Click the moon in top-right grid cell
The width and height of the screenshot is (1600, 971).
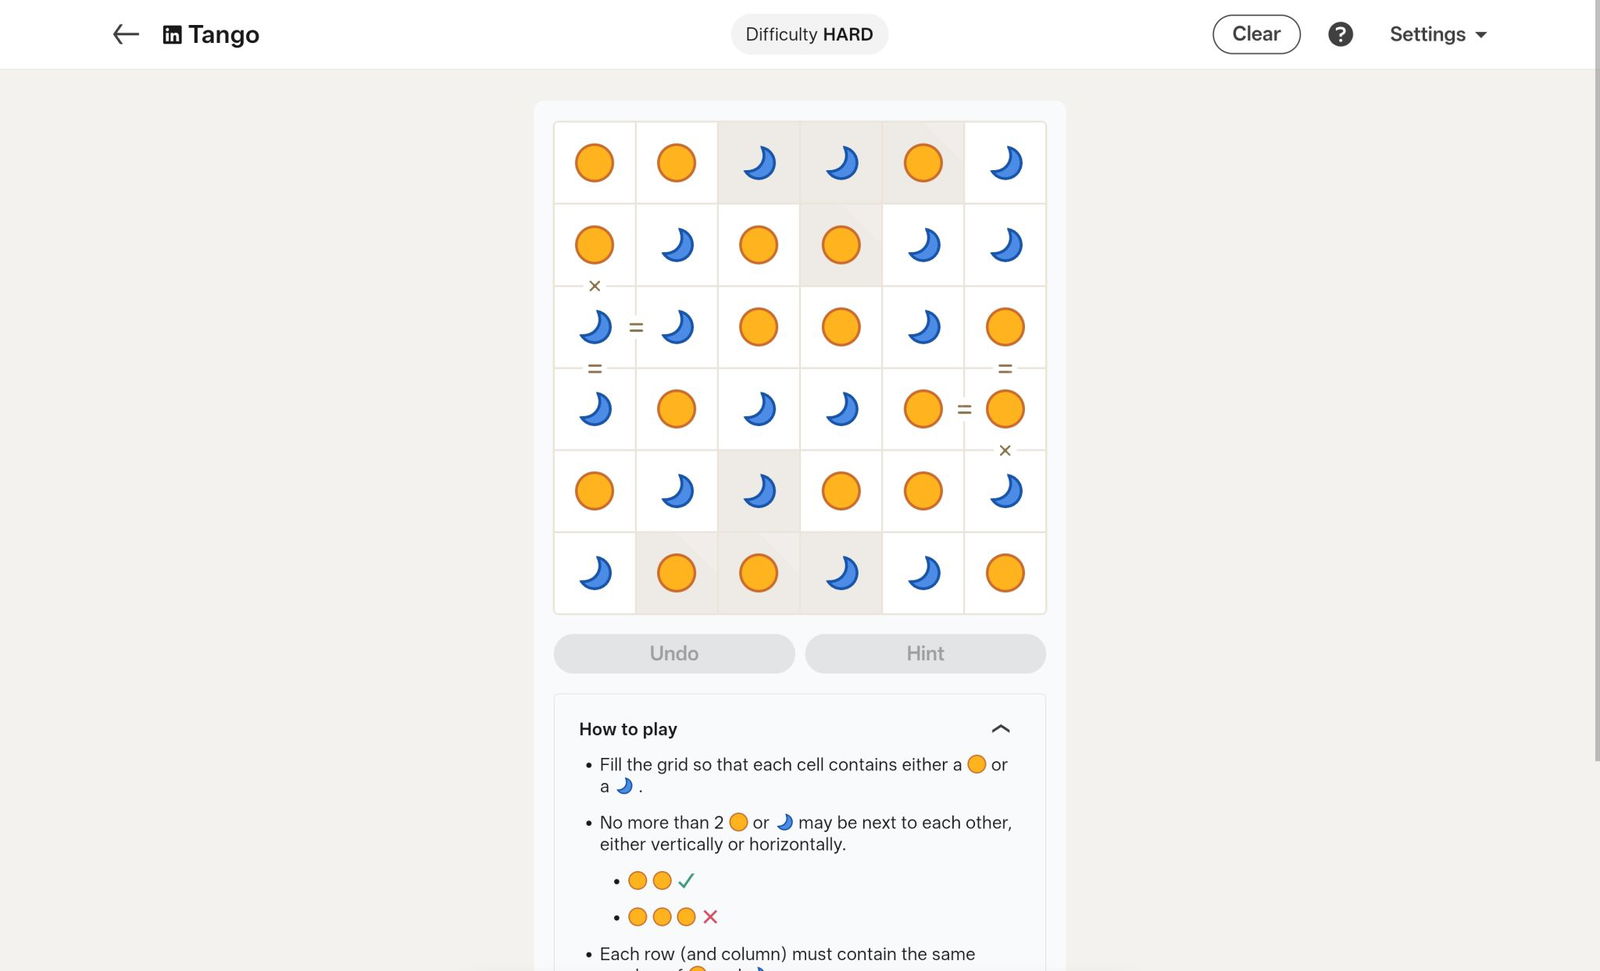pyautogui.click(x=1005, y=163)
